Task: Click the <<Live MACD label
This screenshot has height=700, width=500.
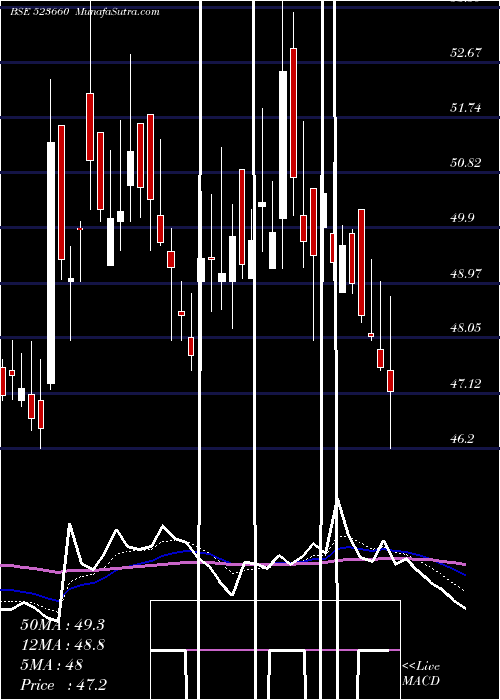Action: pyautogui.click(x=421, y=673)
